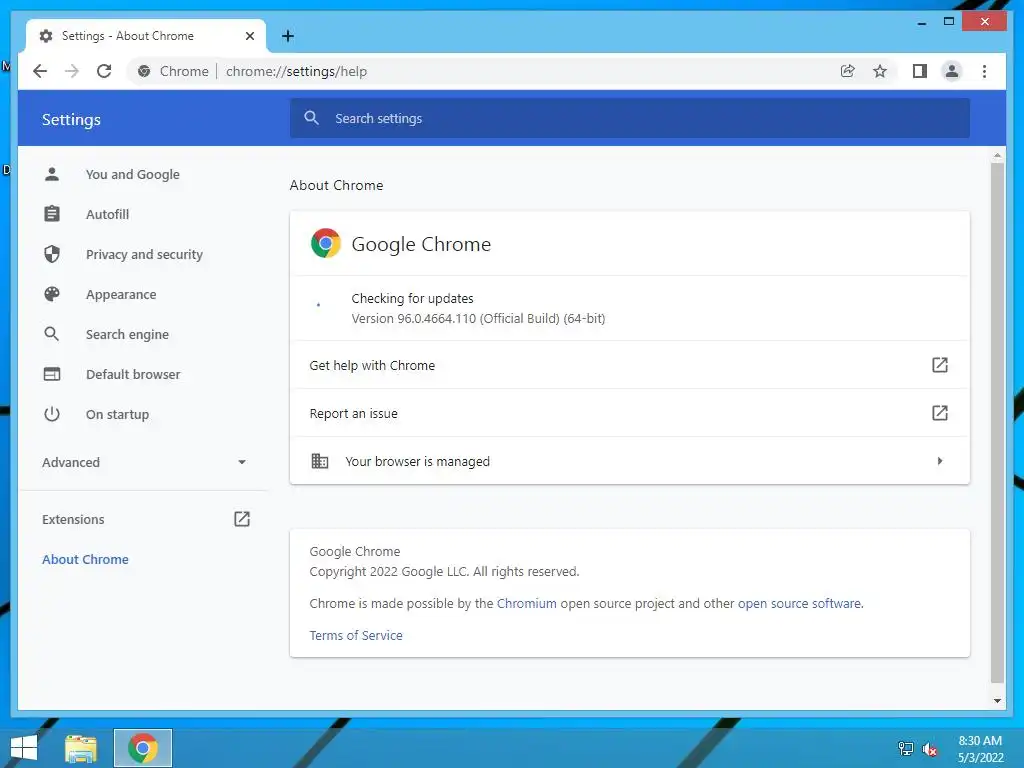Open the share page icon in address bar

click(847, 71)
